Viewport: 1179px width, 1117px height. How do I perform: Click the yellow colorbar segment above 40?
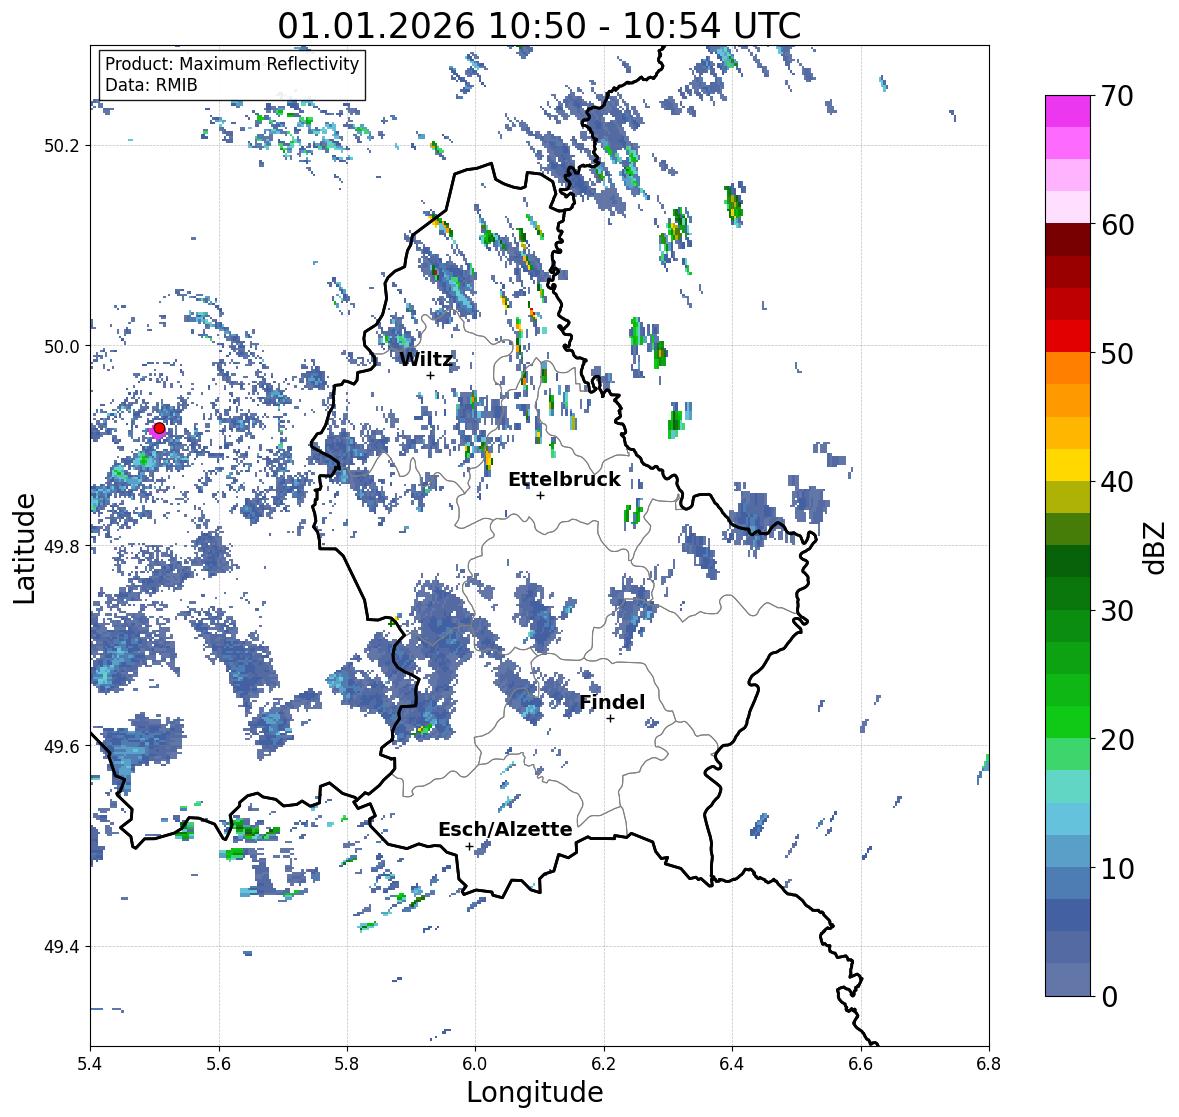[x=1068, y=465]
